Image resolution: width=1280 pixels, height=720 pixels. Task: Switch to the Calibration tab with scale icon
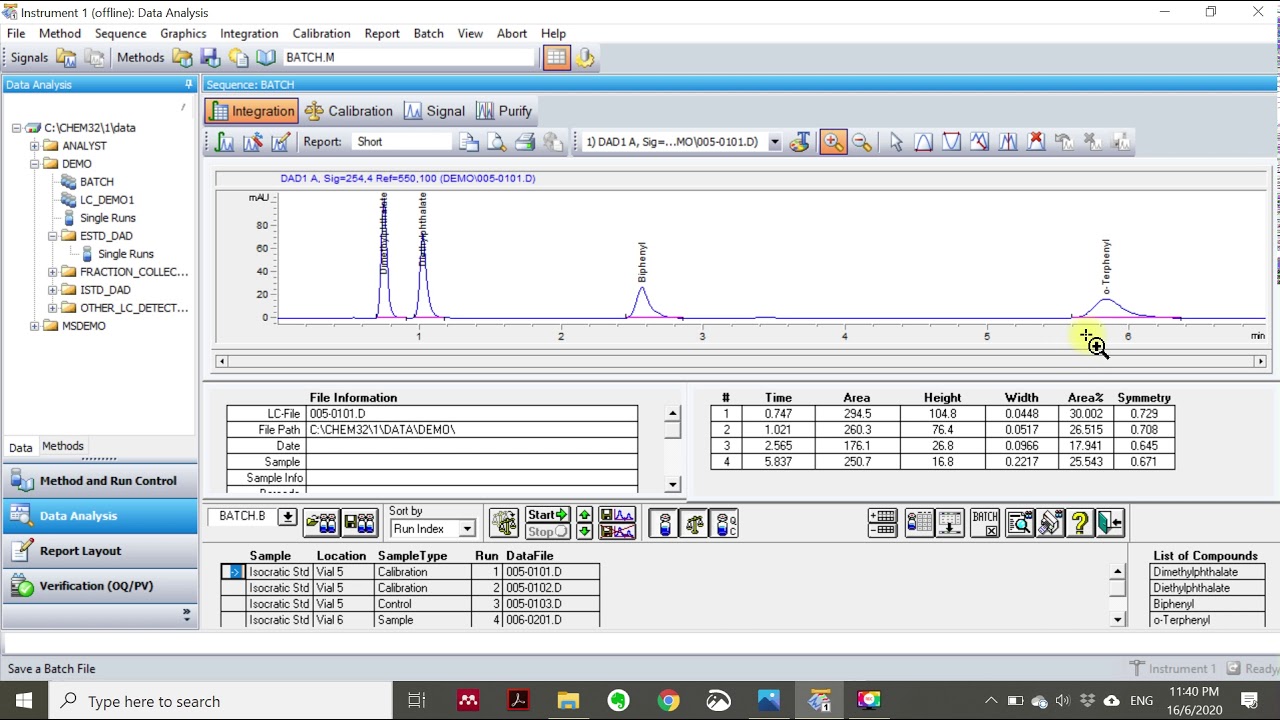click(349, 111)
